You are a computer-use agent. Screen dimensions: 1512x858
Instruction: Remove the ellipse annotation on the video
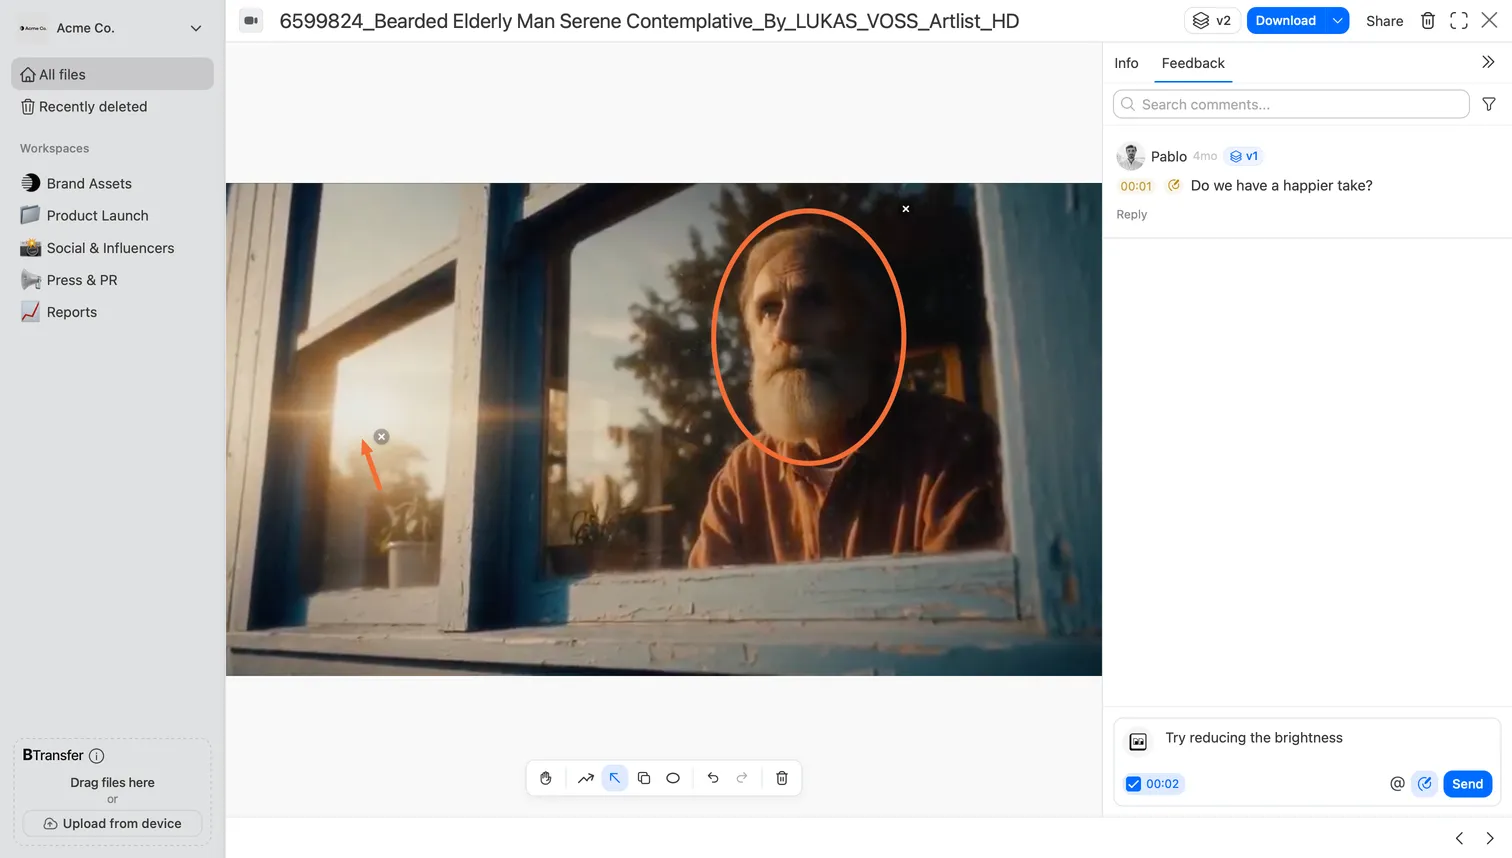[x=906, y=209]
